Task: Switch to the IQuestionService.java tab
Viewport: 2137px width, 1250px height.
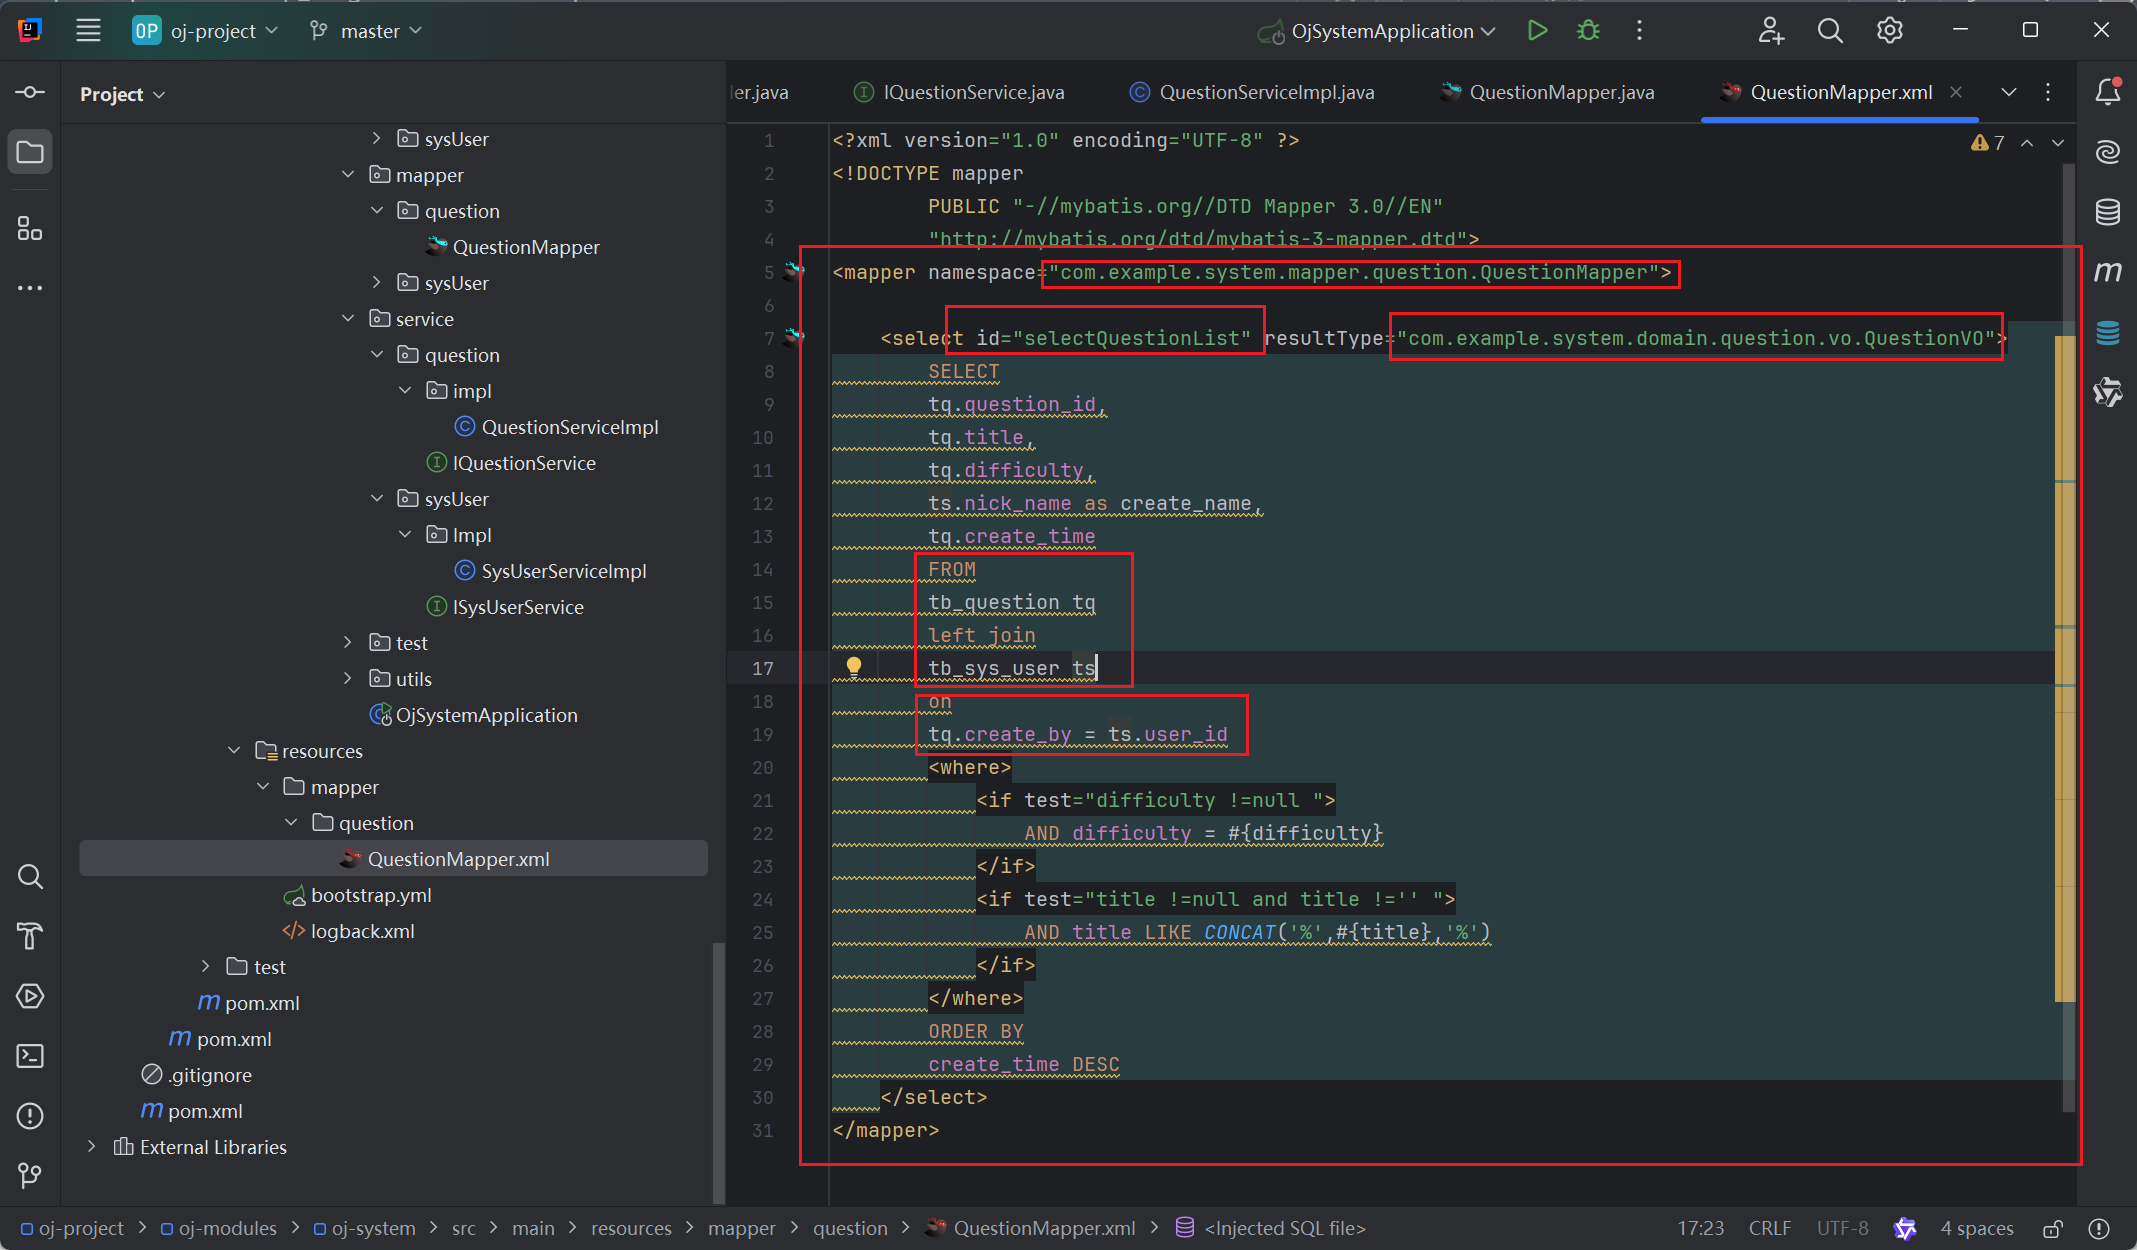Action: click(959, 92)
